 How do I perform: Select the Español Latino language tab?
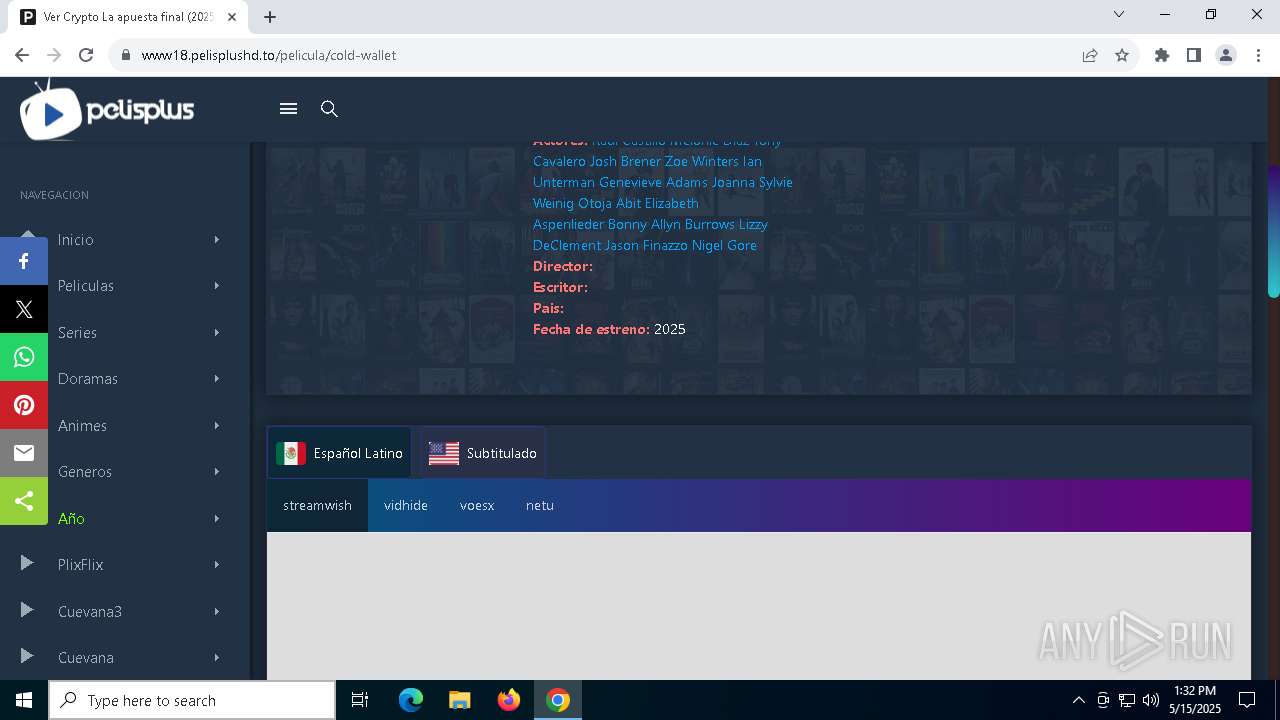point(339,453)
